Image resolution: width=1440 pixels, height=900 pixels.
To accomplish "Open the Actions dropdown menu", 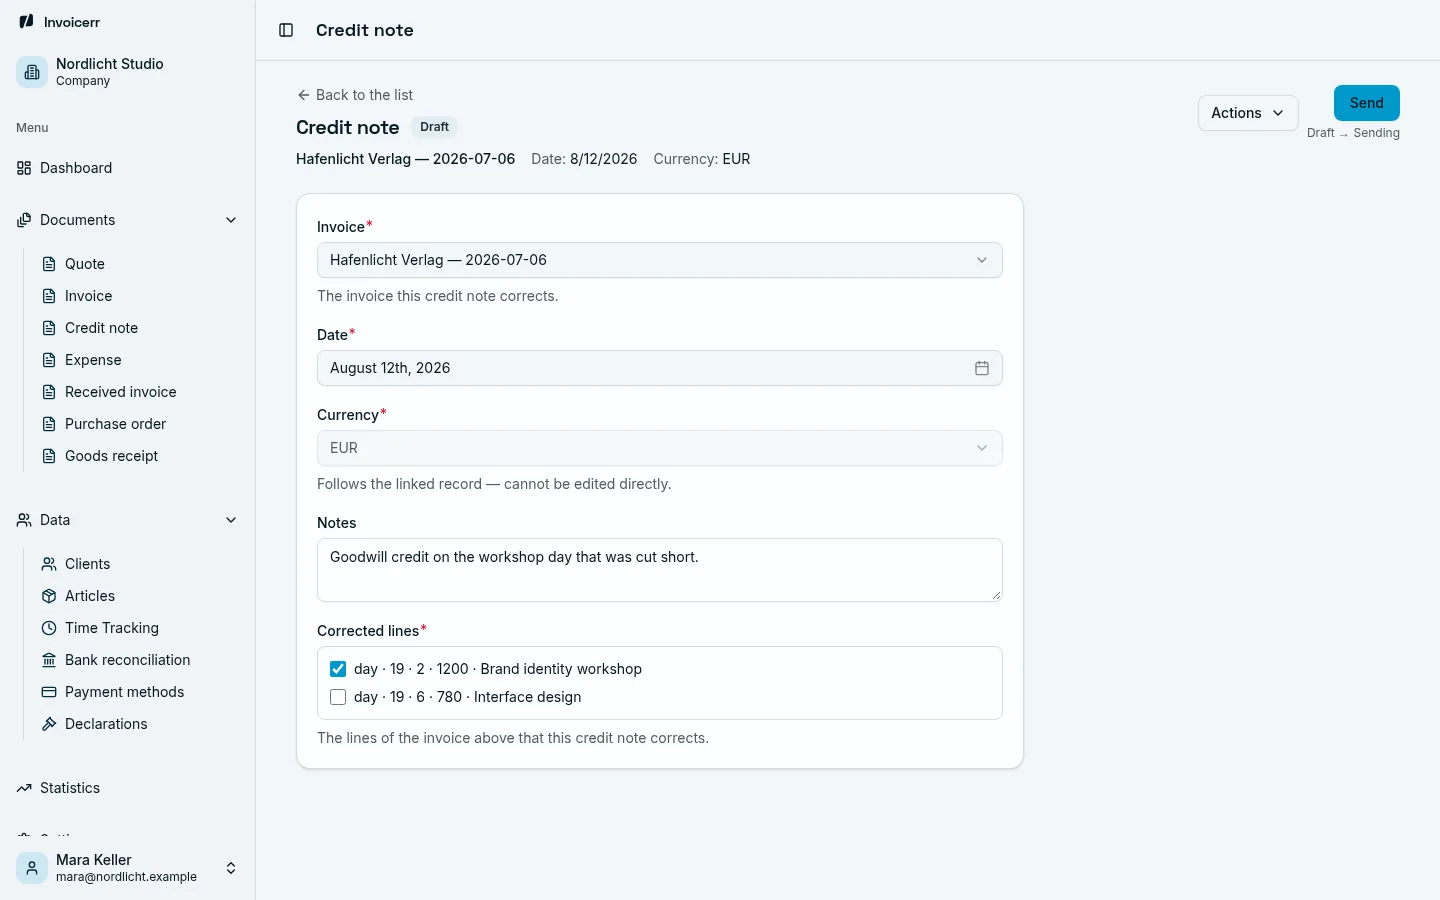I will click(1248, 113).
